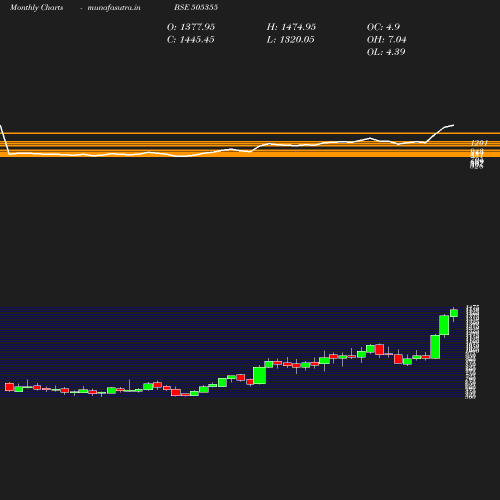Click the 'OL: 4.39' reading
Image resolution: width=500 pixels, height=500 pixels.
coord(386,52)
